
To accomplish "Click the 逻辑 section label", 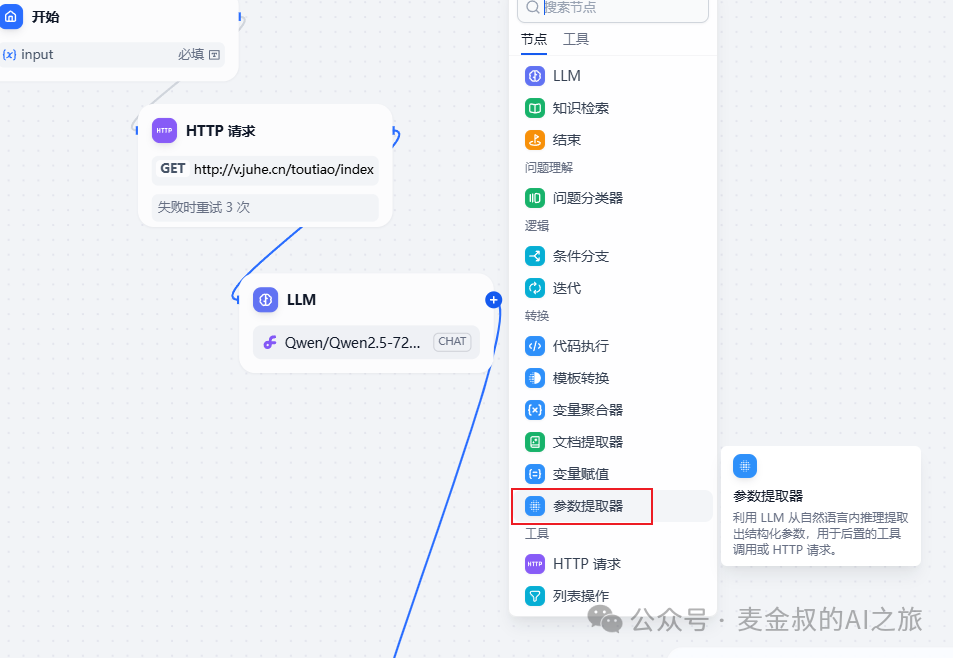I will (537, 226).
